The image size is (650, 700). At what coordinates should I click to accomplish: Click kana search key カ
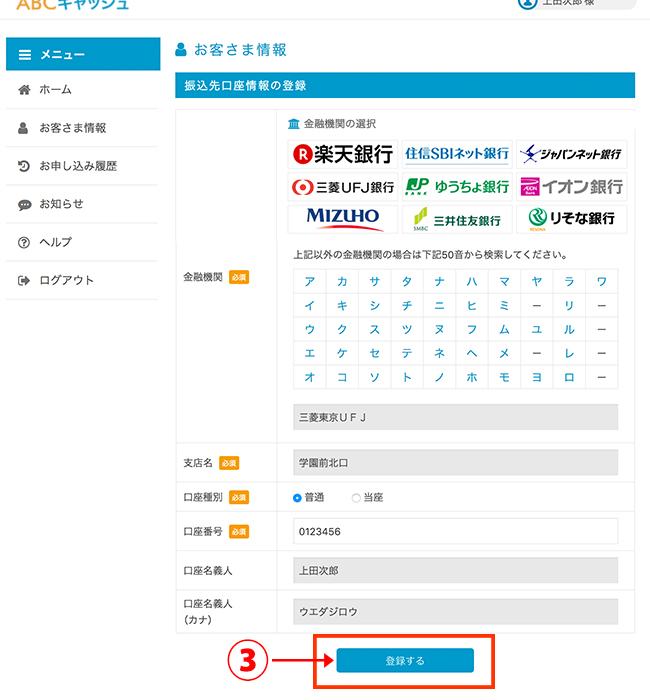[342, 281]
